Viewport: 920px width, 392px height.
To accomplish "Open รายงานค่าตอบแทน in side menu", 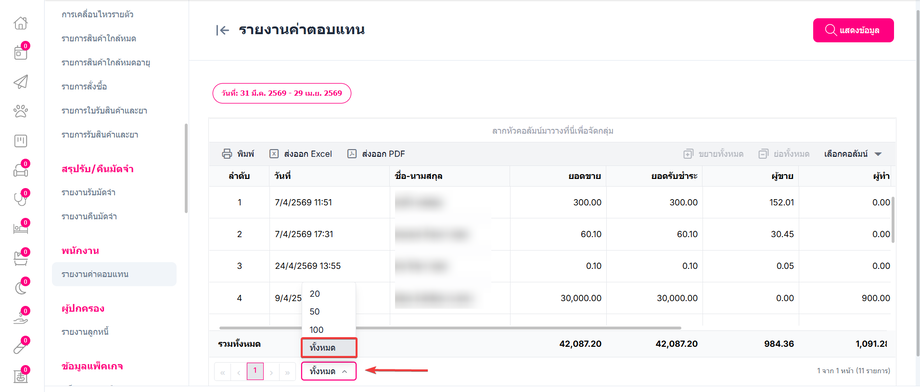I will point(114,274).
